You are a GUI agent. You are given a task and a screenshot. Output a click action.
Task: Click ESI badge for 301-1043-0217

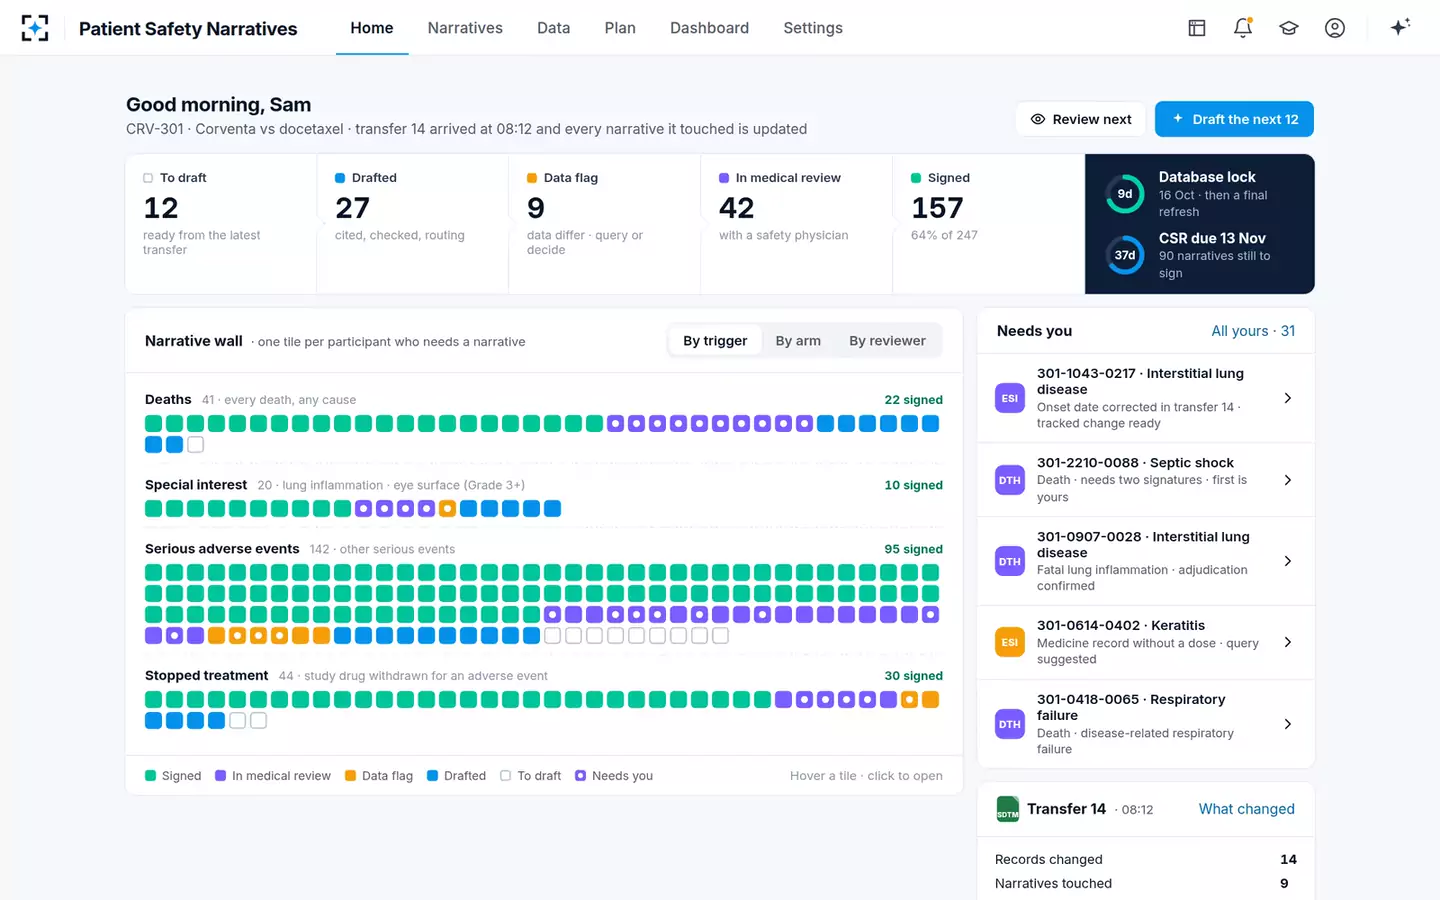click(1010, 398)
